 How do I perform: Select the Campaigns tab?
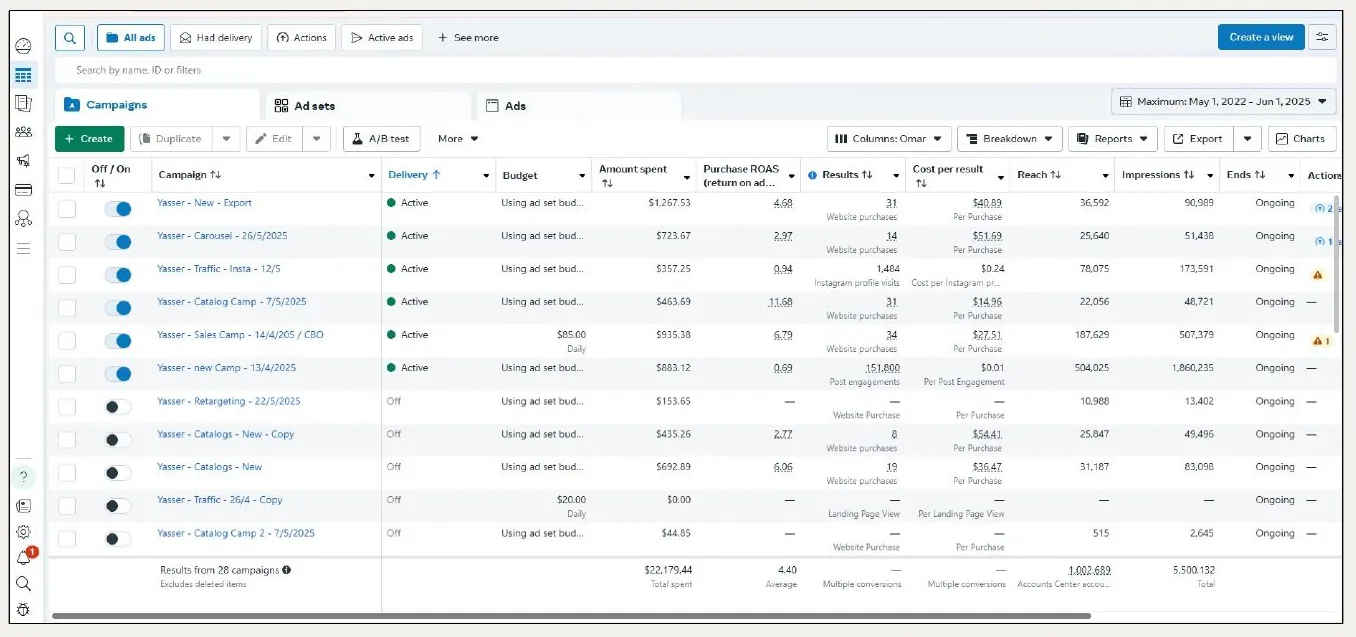[156, 105]
